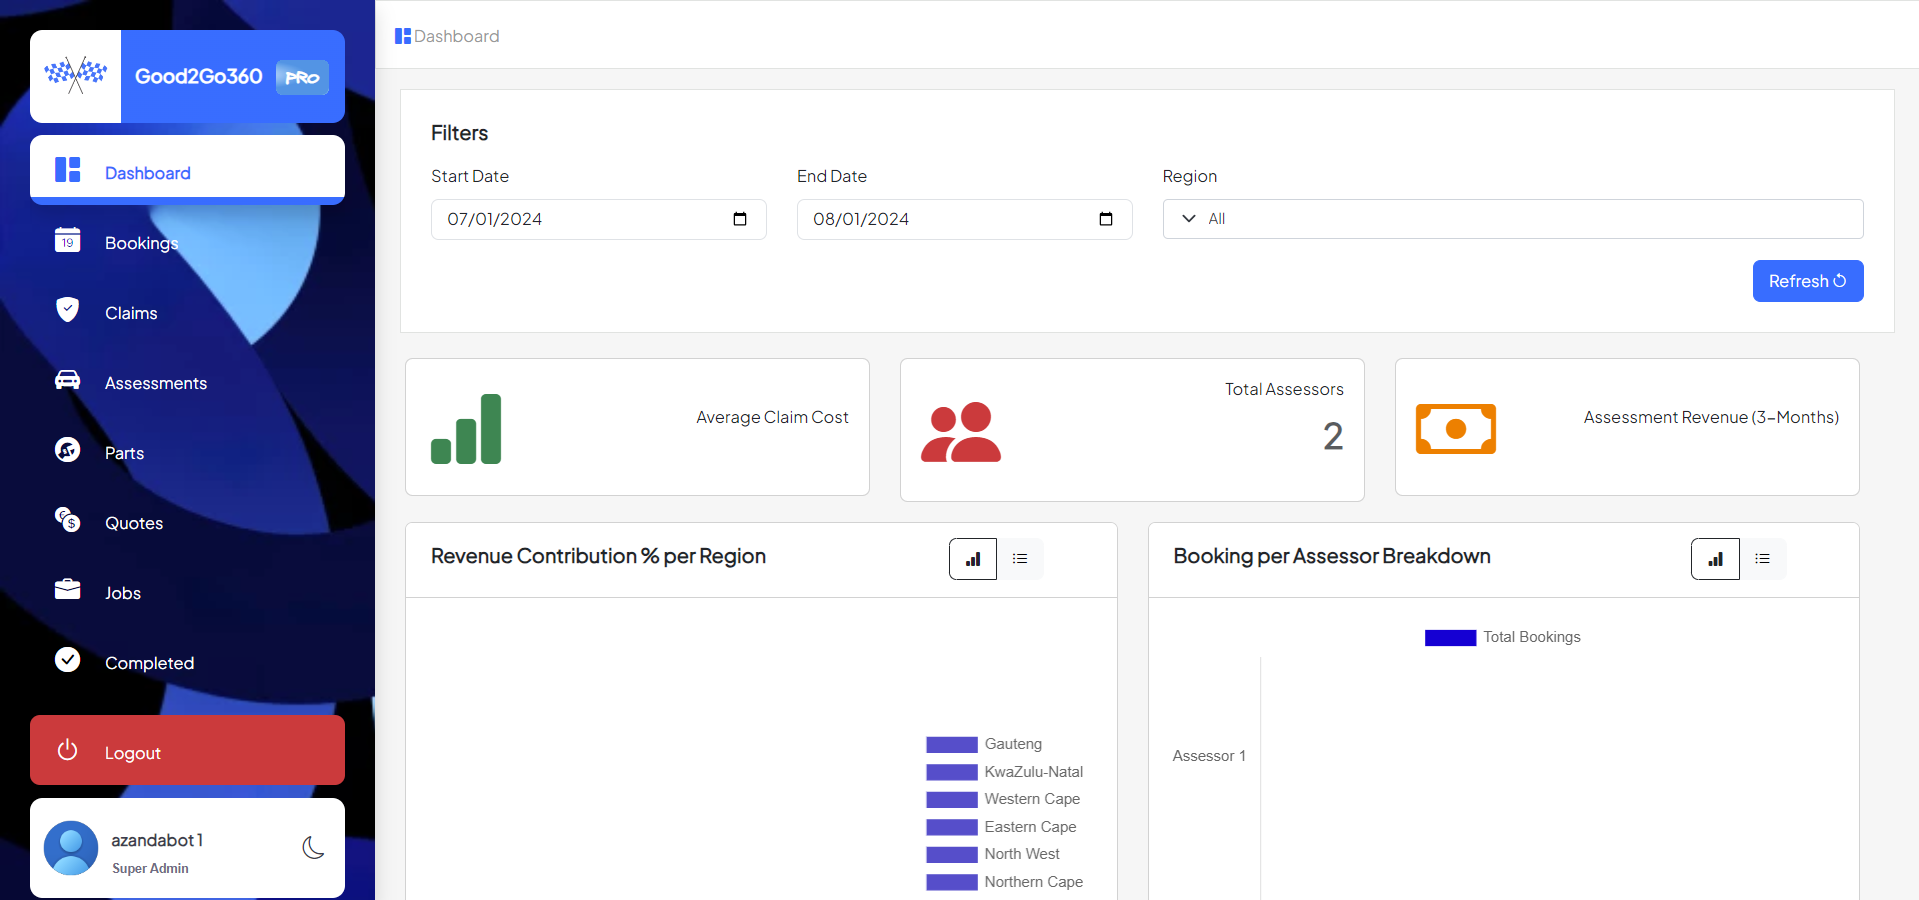Click the Total Assessors count 2
Screen dimensions: 1919x900
click(x=1333, y=436)
